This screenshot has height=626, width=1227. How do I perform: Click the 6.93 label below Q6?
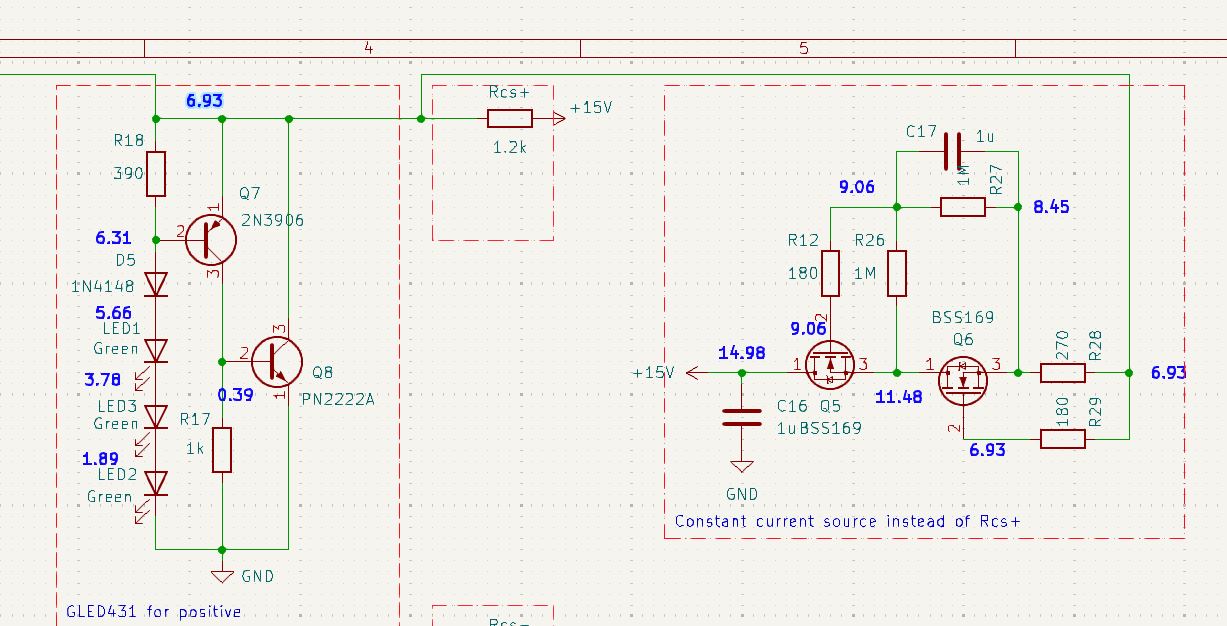(x=987, y=450)
